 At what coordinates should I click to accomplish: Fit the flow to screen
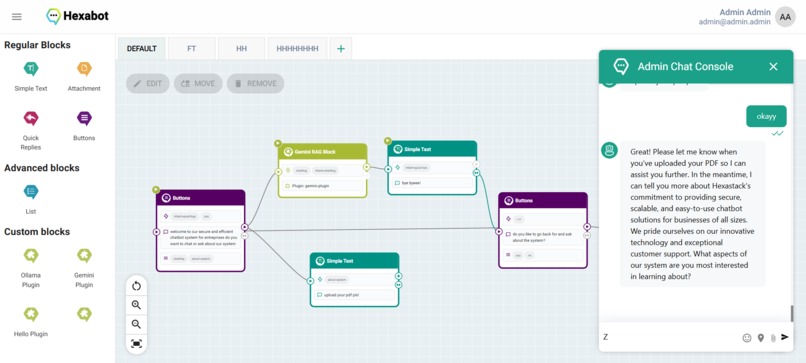136,343
